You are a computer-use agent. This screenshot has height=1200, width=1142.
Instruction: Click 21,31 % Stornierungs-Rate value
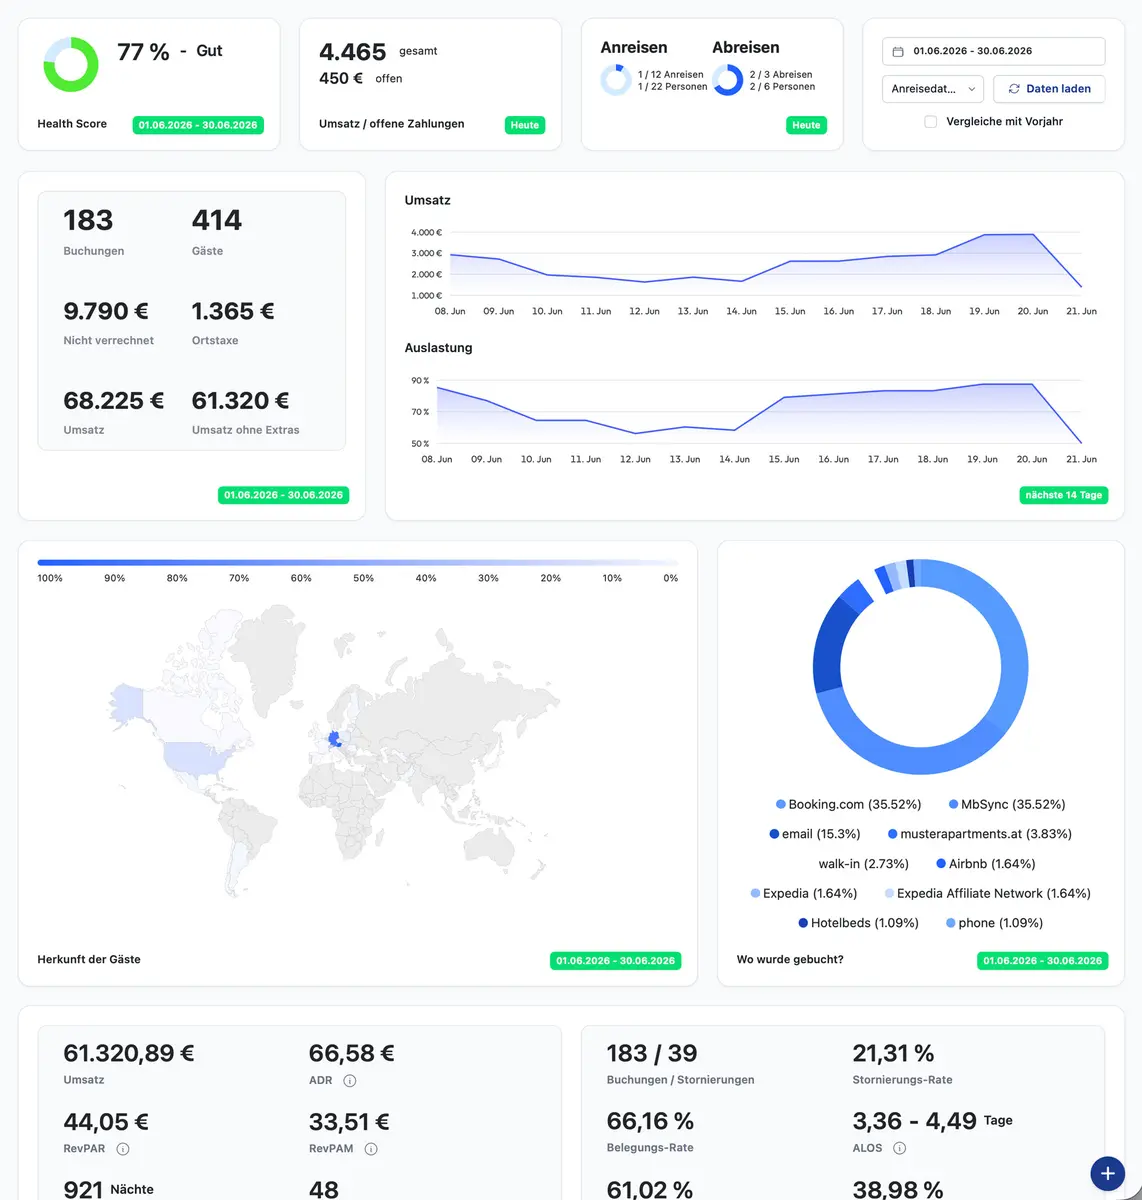click(893, 1053)
